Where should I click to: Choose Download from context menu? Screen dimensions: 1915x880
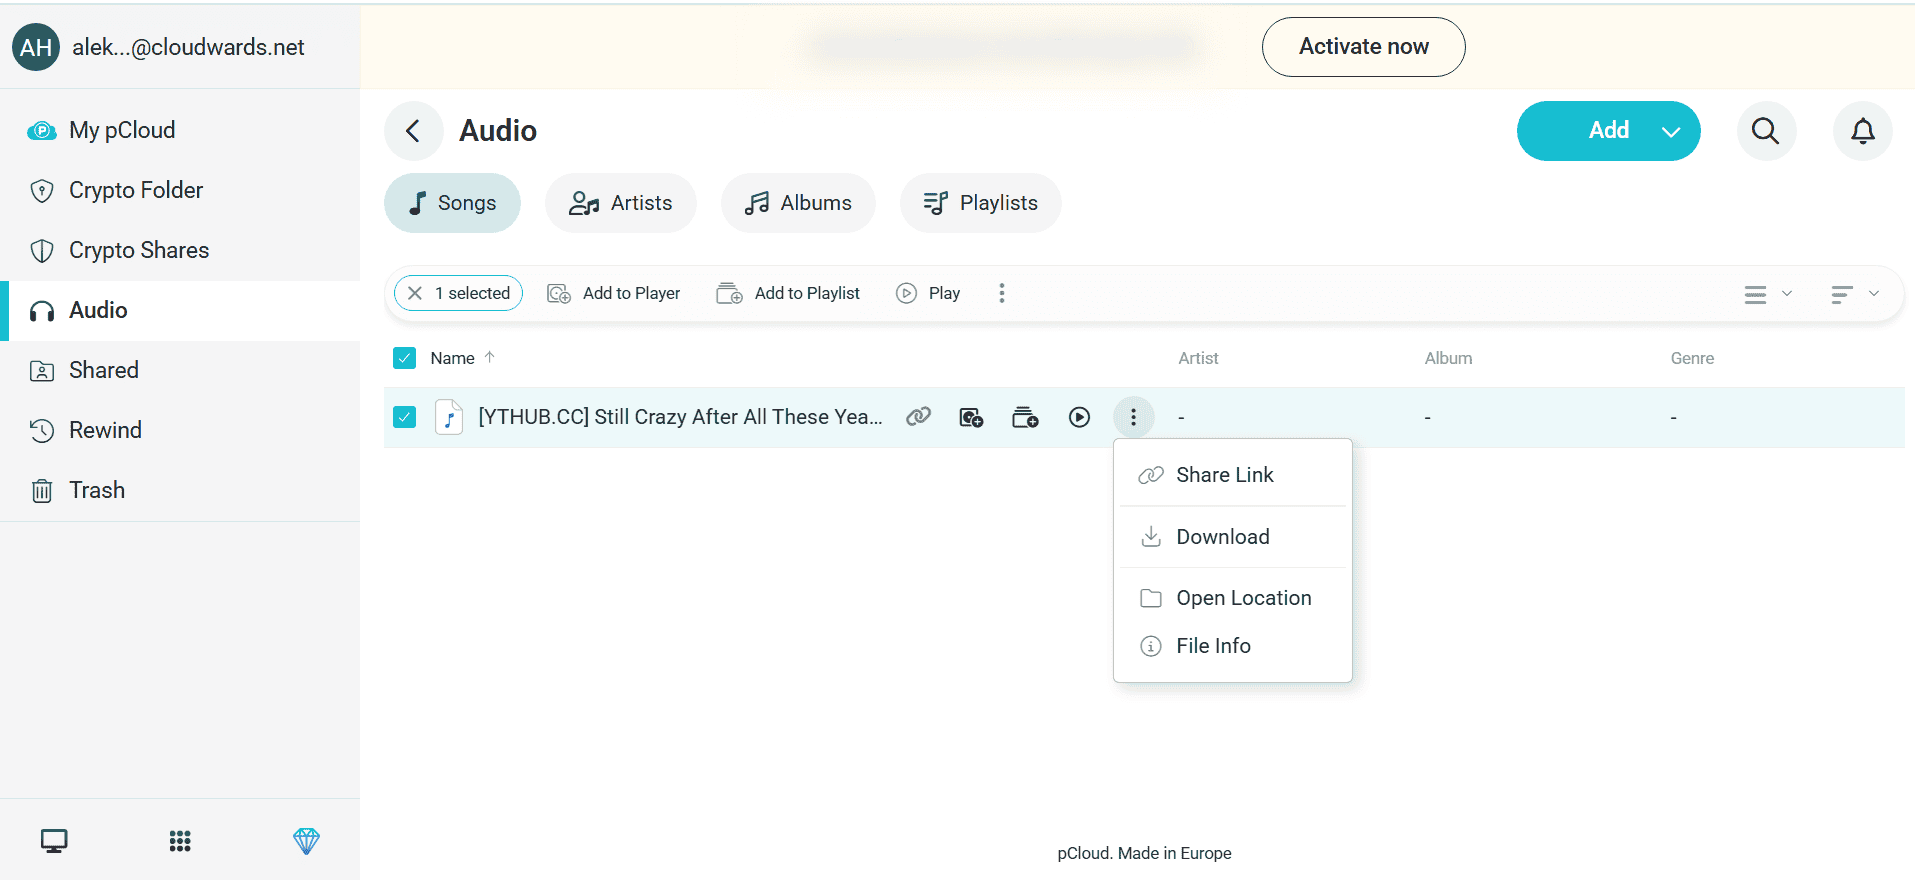[x=1233, y=537]
